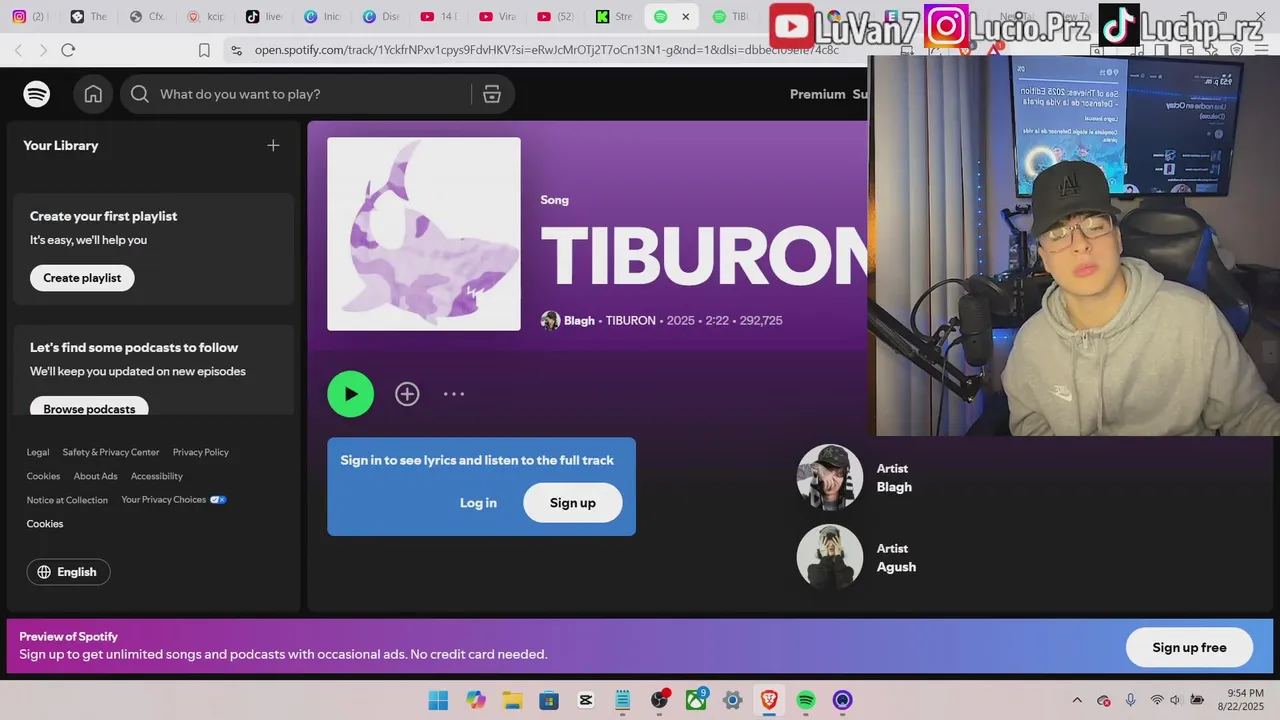Open the About Ads link
This screenshot has height=720, width=1280.
tap(96, 476)
